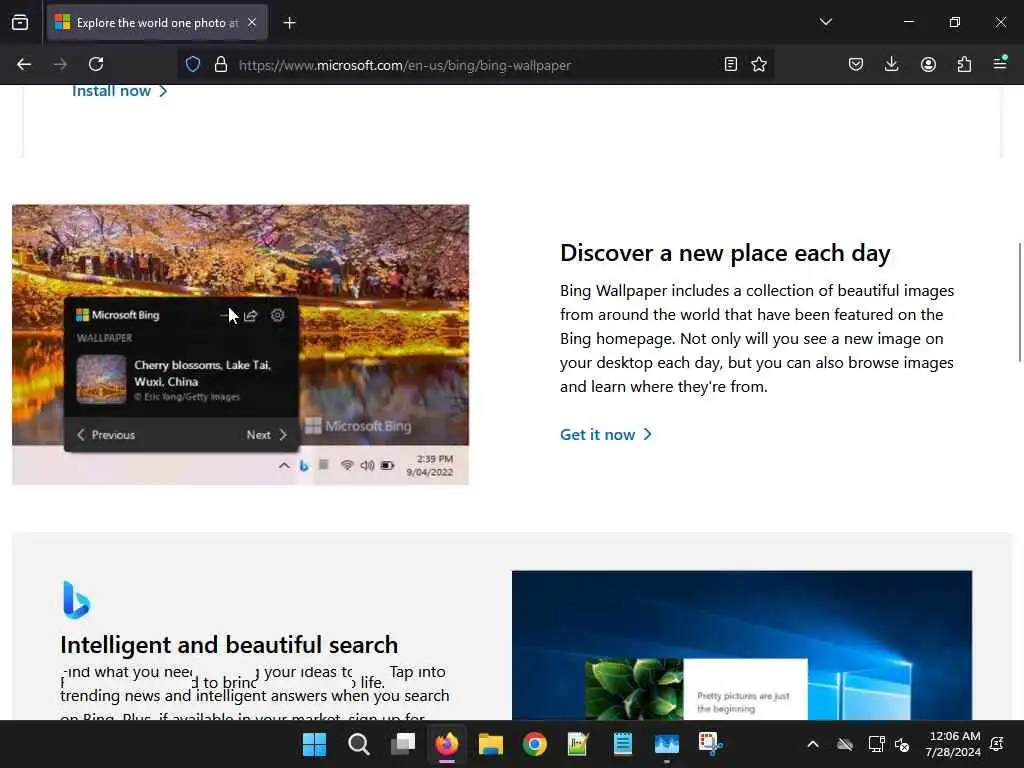The image size is (1024, 768).
Task: Click the 'Intelligent and beautiful search' heading
Action: coord(229,645)
